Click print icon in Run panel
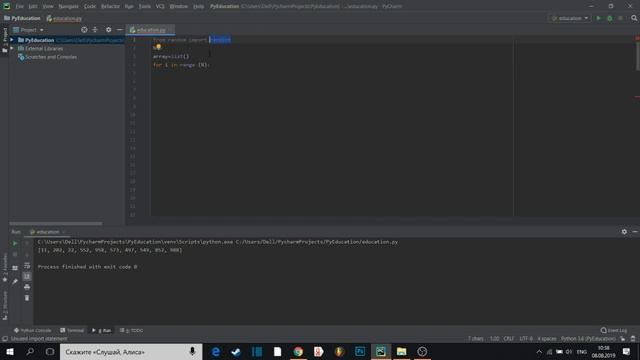The height and width of the screenshot is (360, 640). coord(27,287)
